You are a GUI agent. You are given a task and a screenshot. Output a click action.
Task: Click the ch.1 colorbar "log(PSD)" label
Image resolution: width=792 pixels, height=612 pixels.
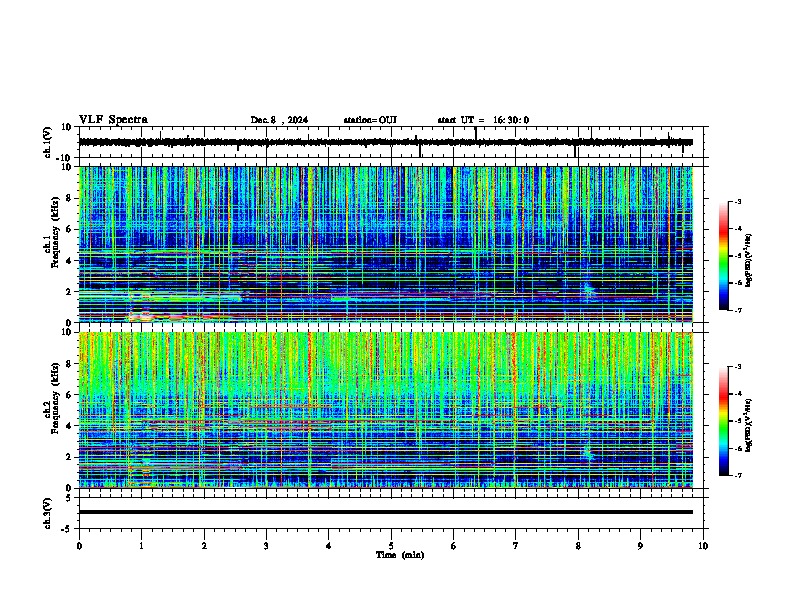(748, 261)
